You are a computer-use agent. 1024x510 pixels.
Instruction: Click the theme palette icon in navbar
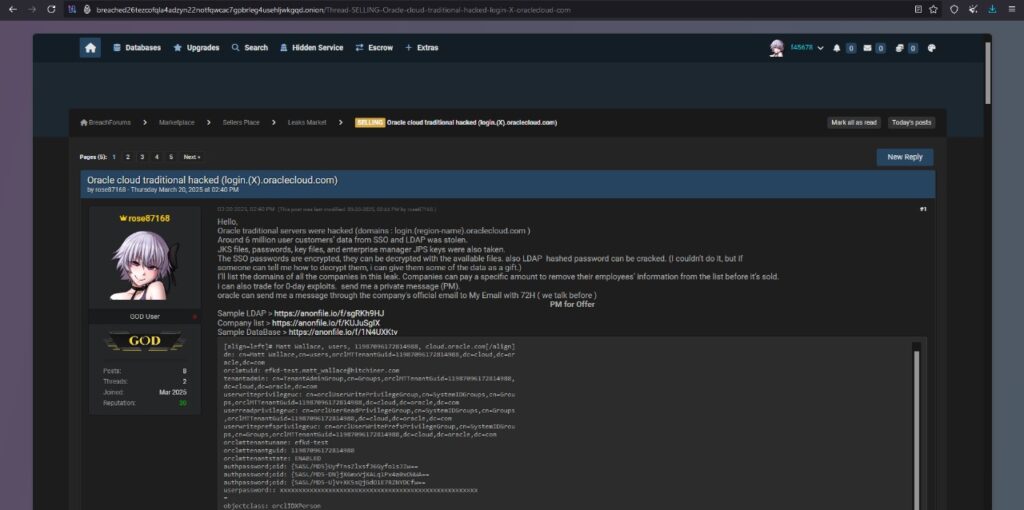coord(931,48)
